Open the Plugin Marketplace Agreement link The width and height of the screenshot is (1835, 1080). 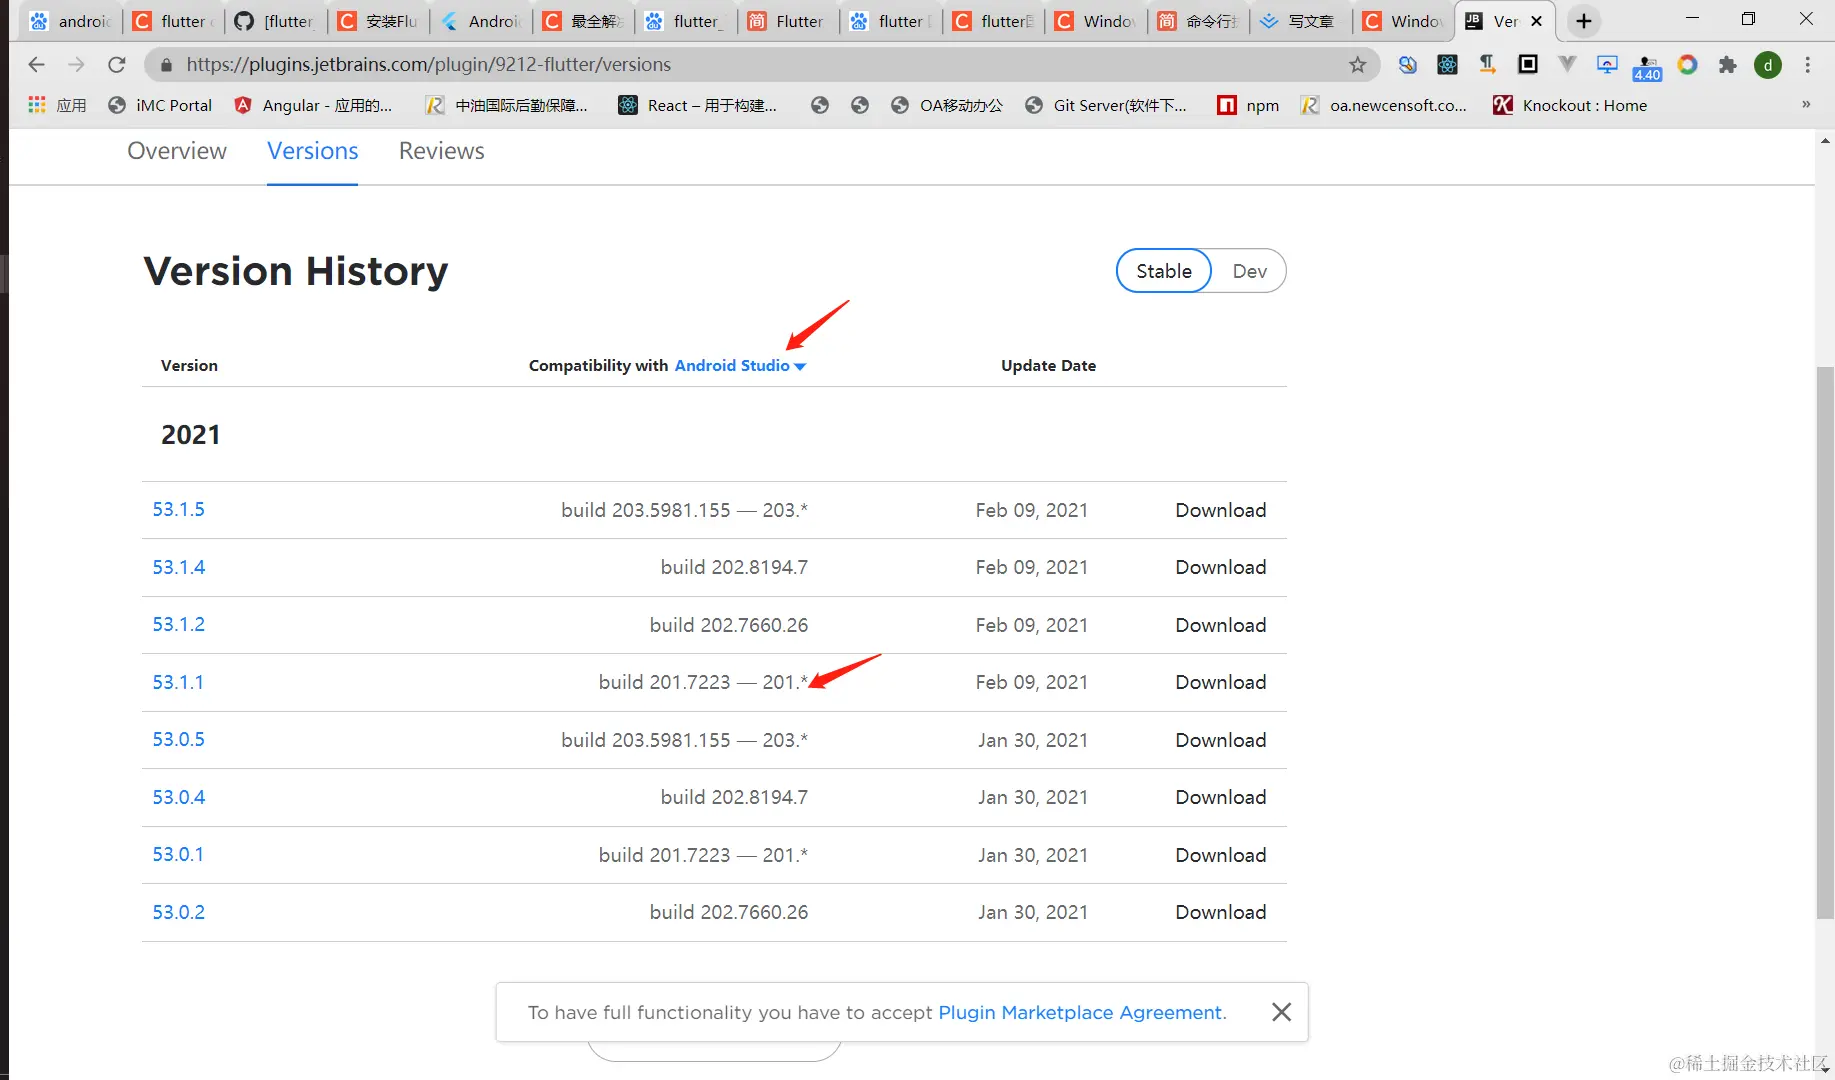1080,1012
